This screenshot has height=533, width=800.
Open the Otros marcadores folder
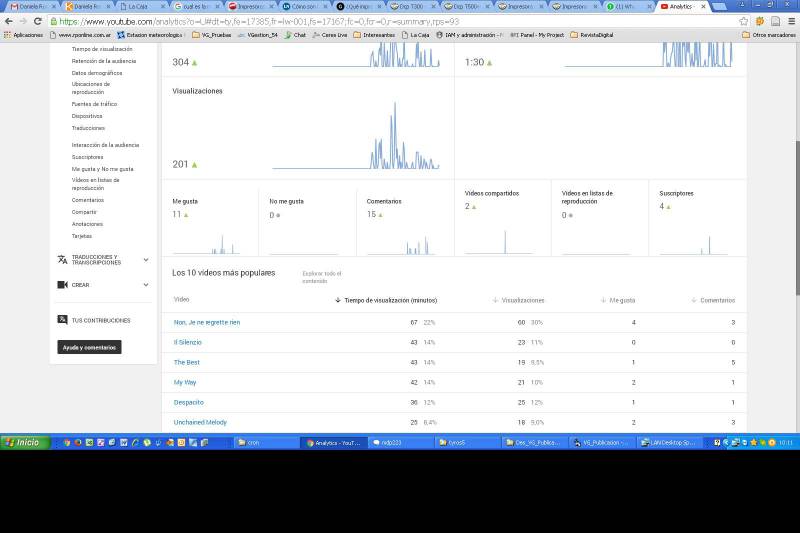tap(769, 35)
